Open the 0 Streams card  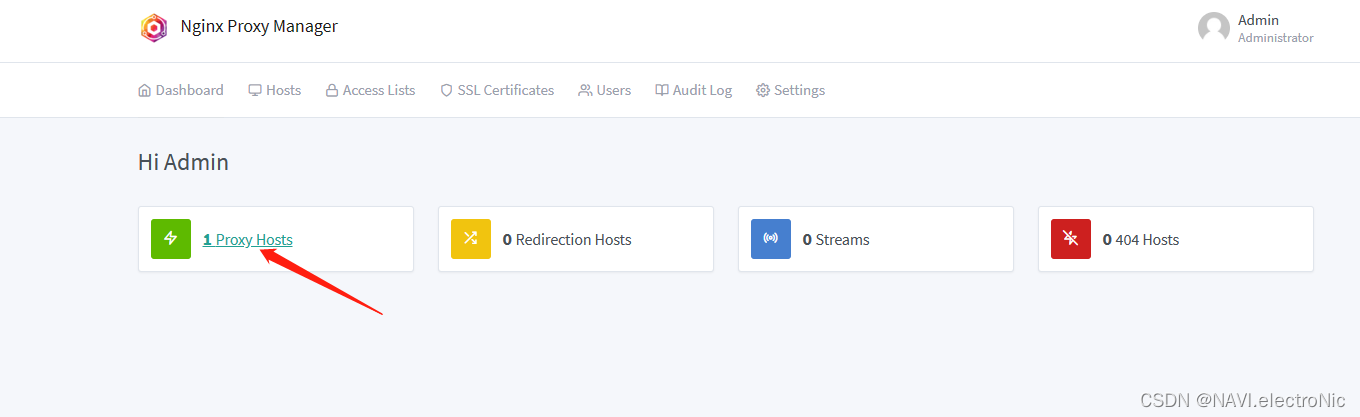tap(876, 239)
